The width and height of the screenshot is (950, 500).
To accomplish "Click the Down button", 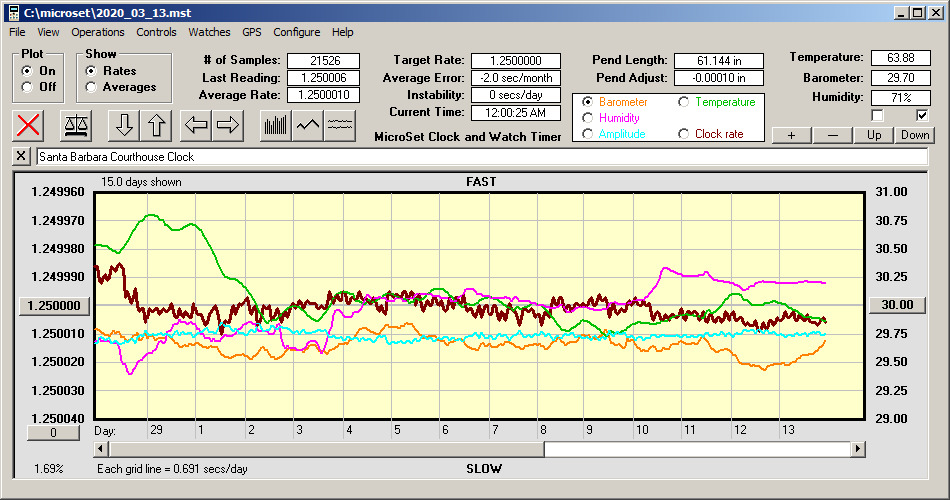I will [914, 135].
